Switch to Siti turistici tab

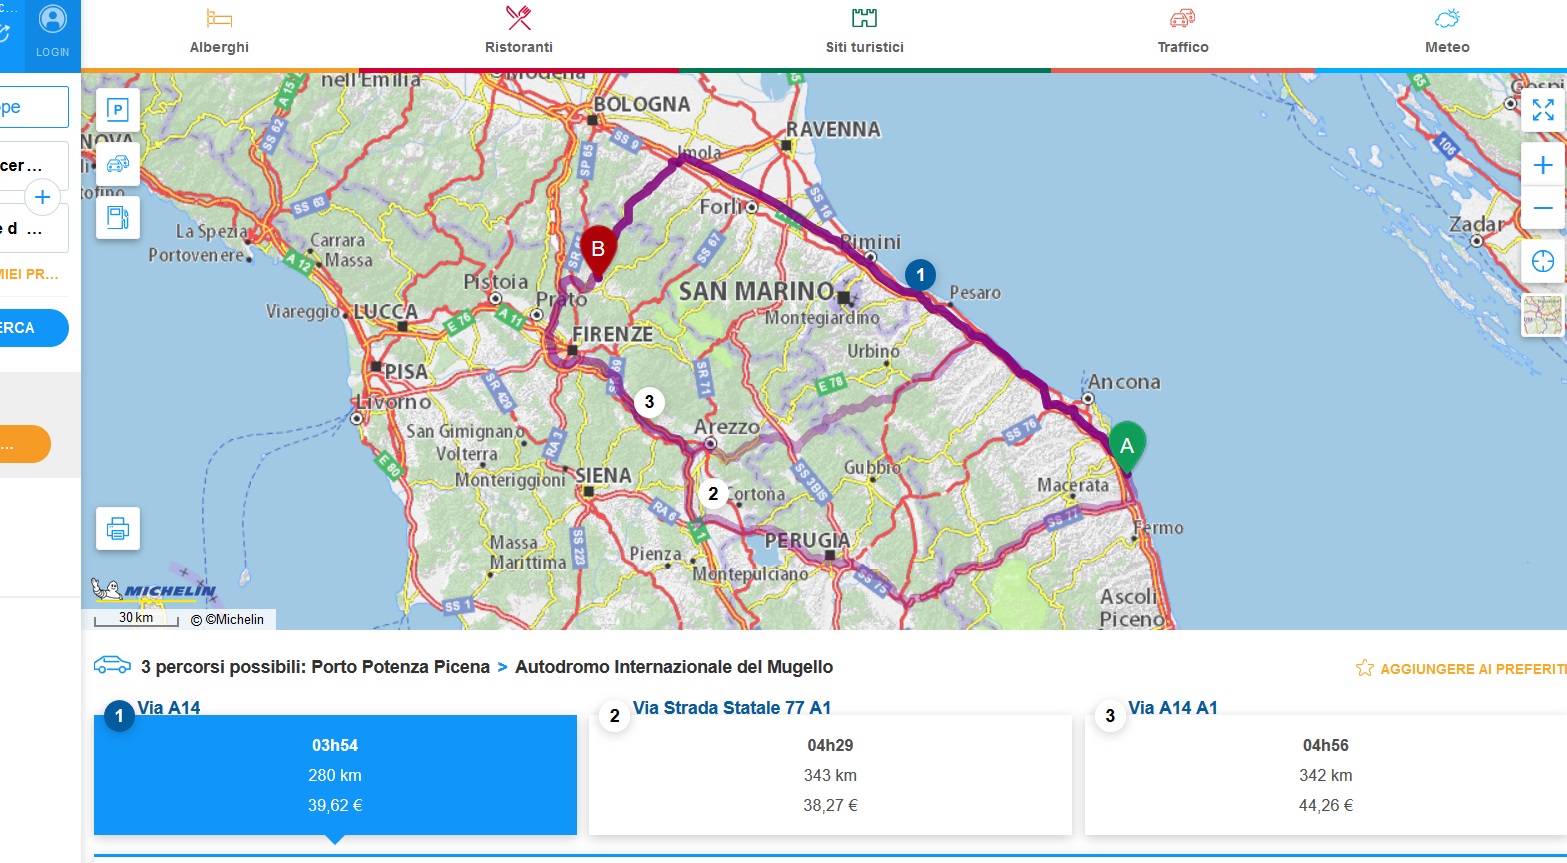tap(864, 32)
